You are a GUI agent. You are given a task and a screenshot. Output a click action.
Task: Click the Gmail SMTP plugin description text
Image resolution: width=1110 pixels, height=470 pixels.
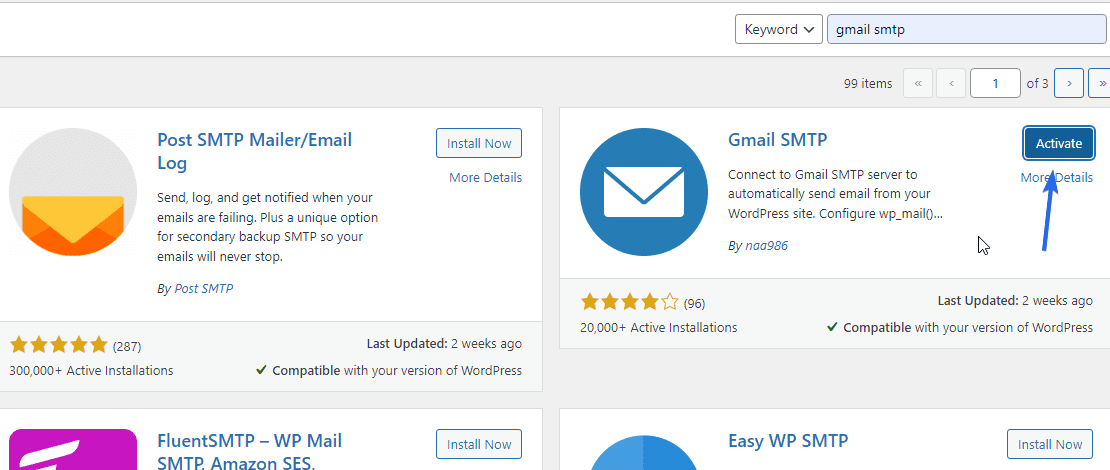pos(835,194)
